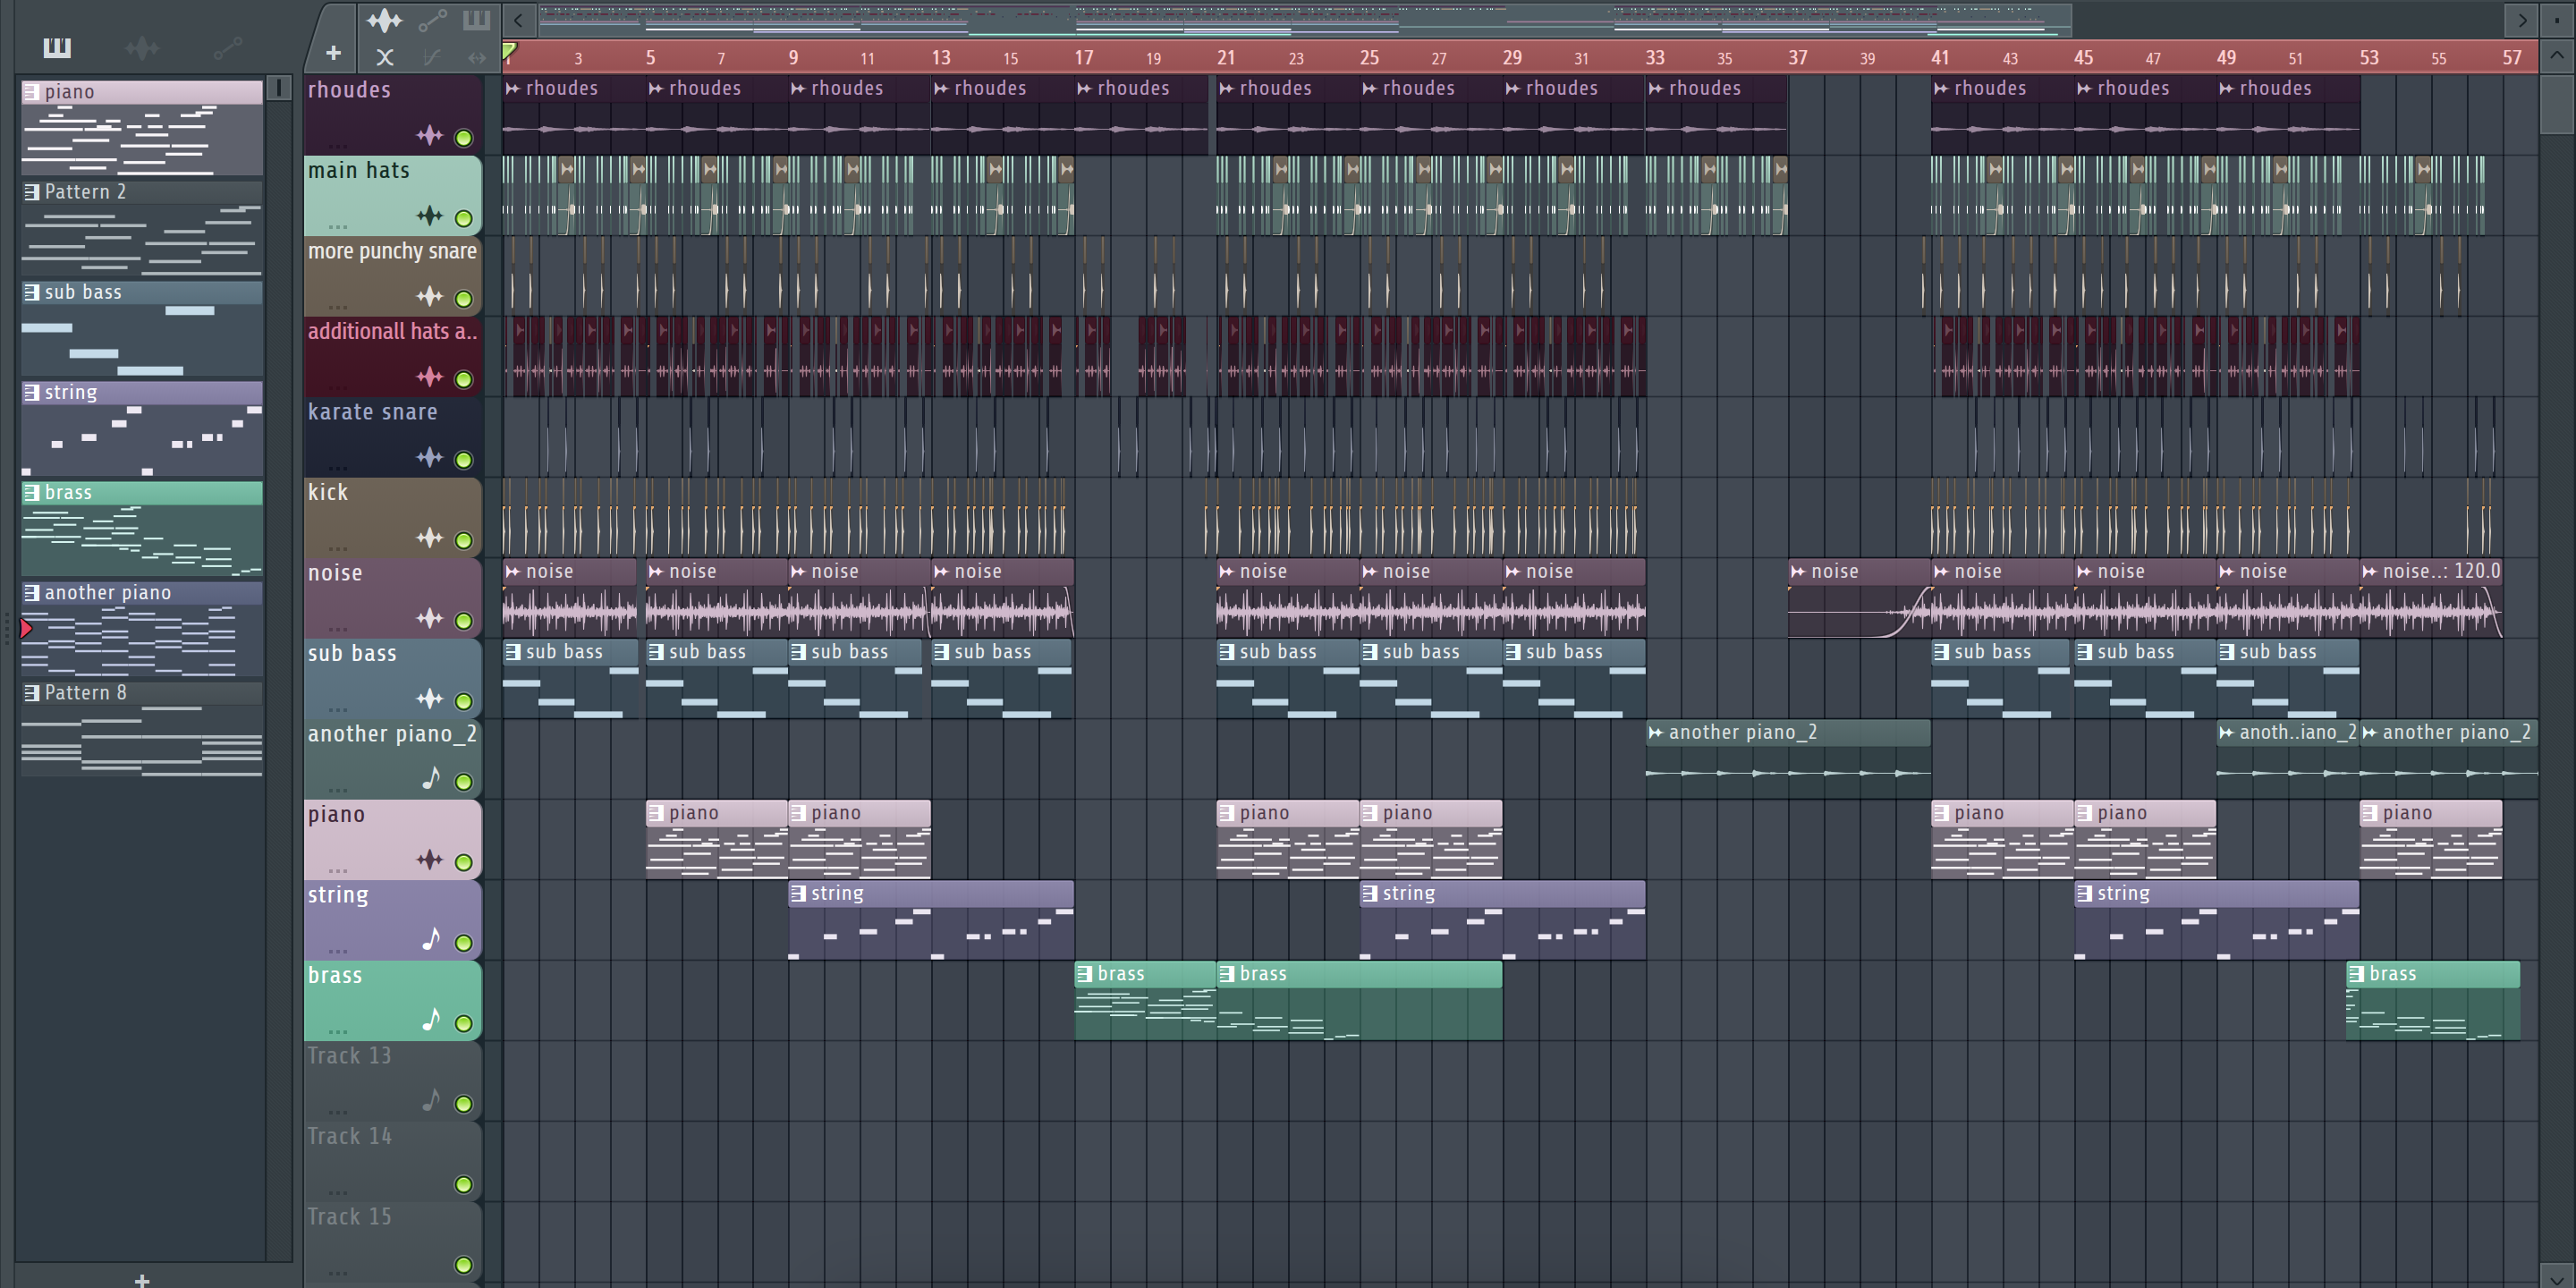Click bar 33 on the timeline ruler

click(1655, 57)
